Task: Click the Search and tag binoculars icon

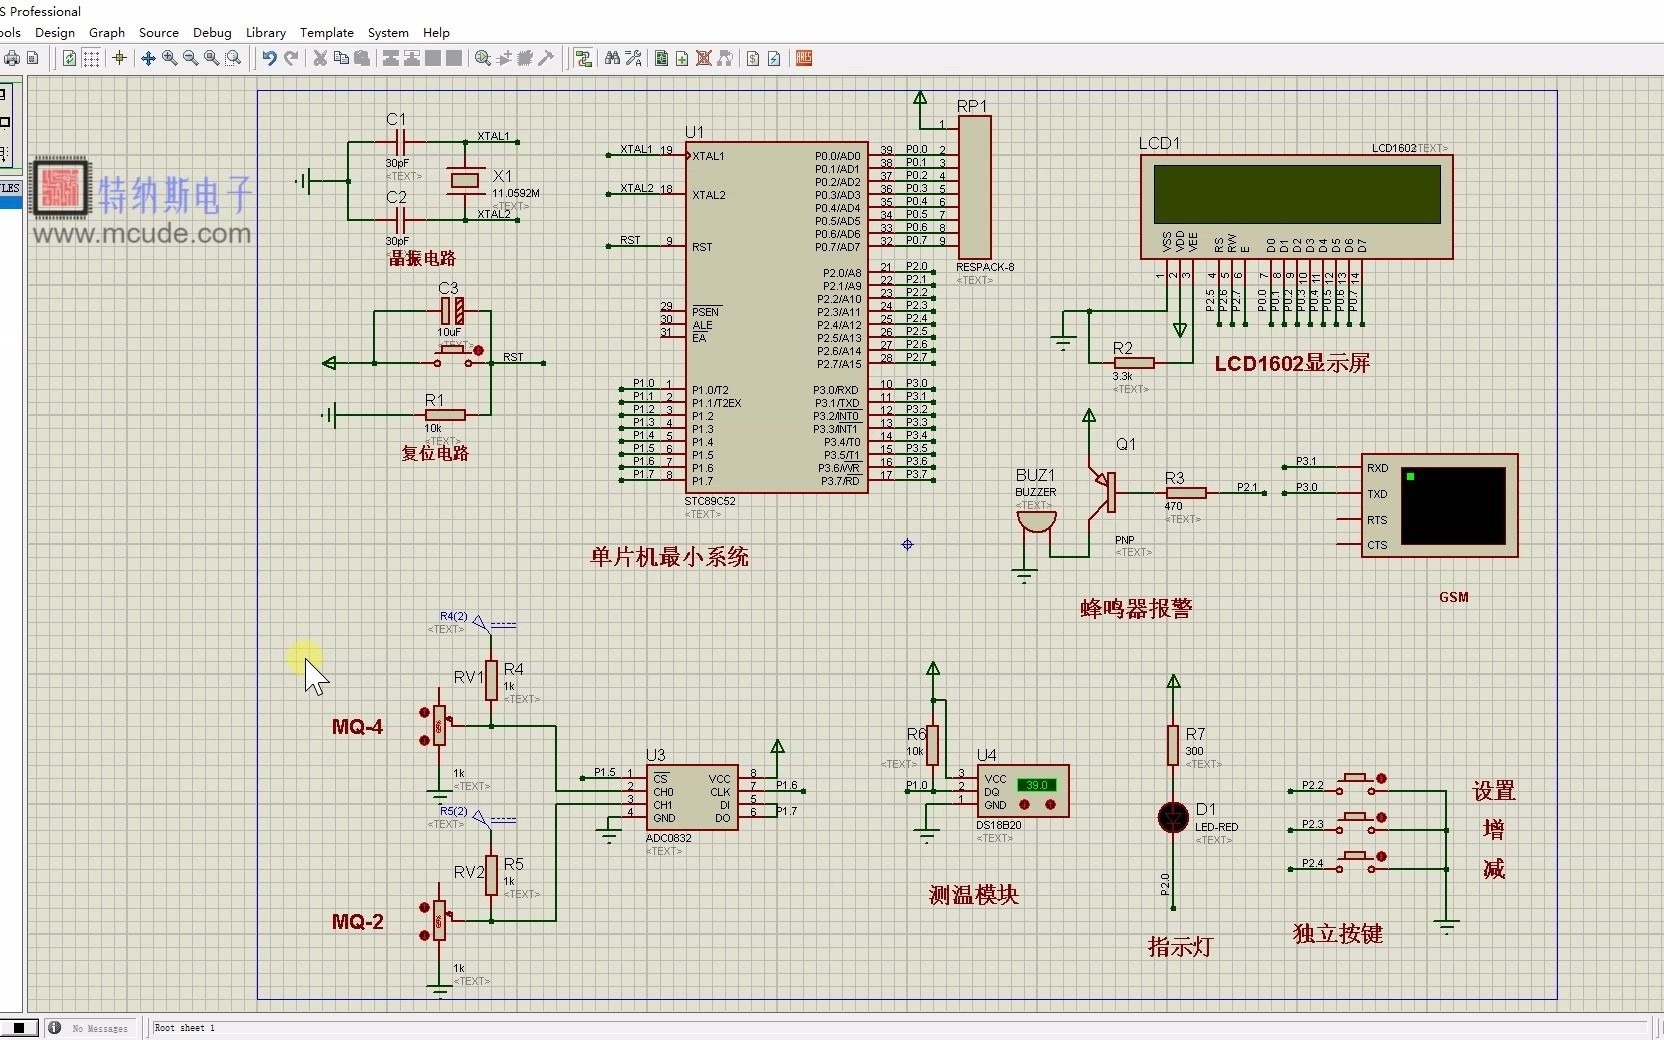Action: [x=612, y=58]
